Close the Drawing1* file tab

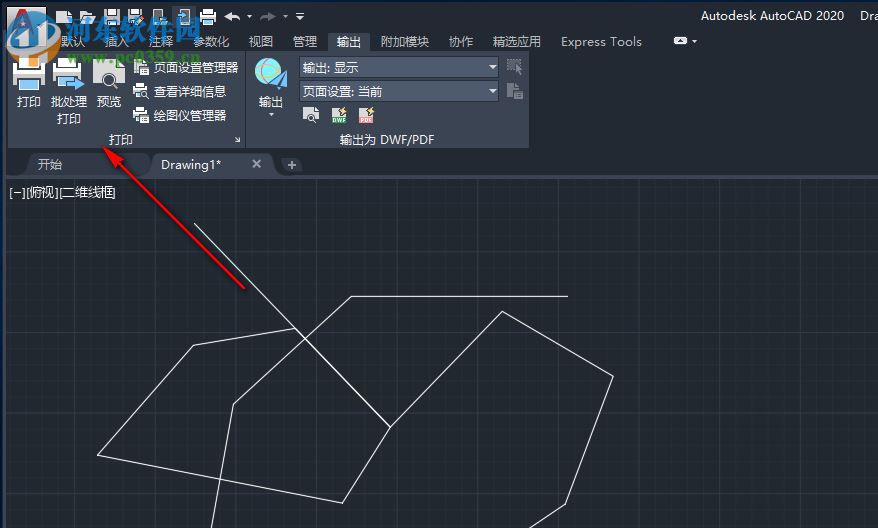pos(256,163)
